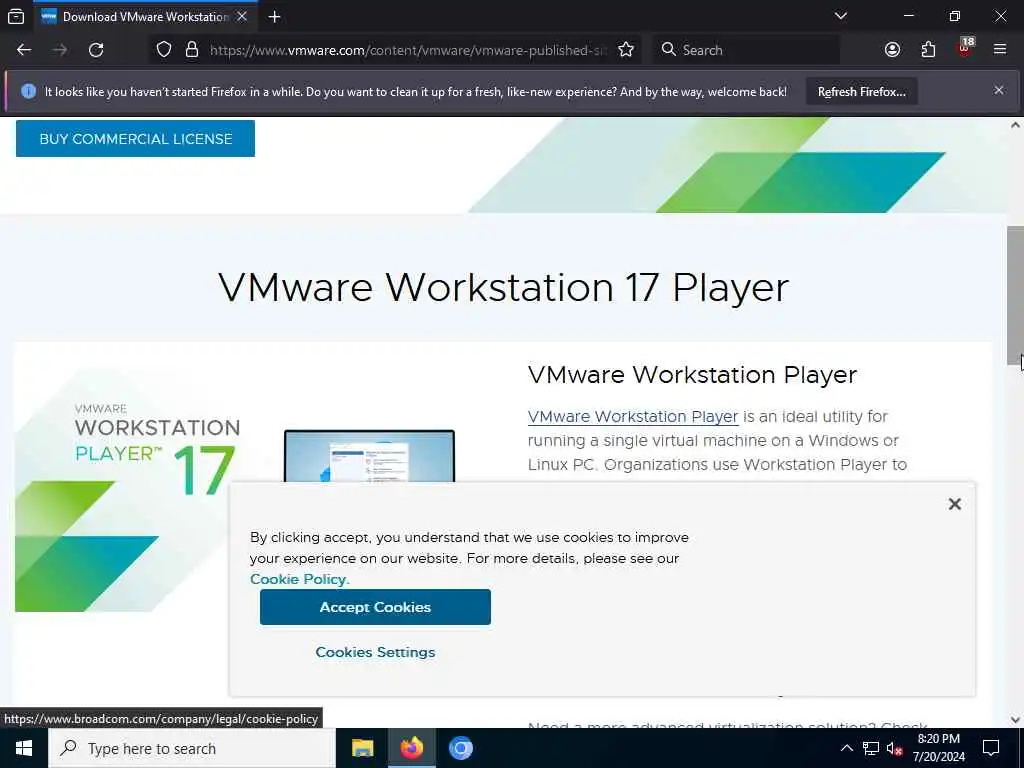
Task: Open the Cookie Policy link
Action: (x=300, y=579)
